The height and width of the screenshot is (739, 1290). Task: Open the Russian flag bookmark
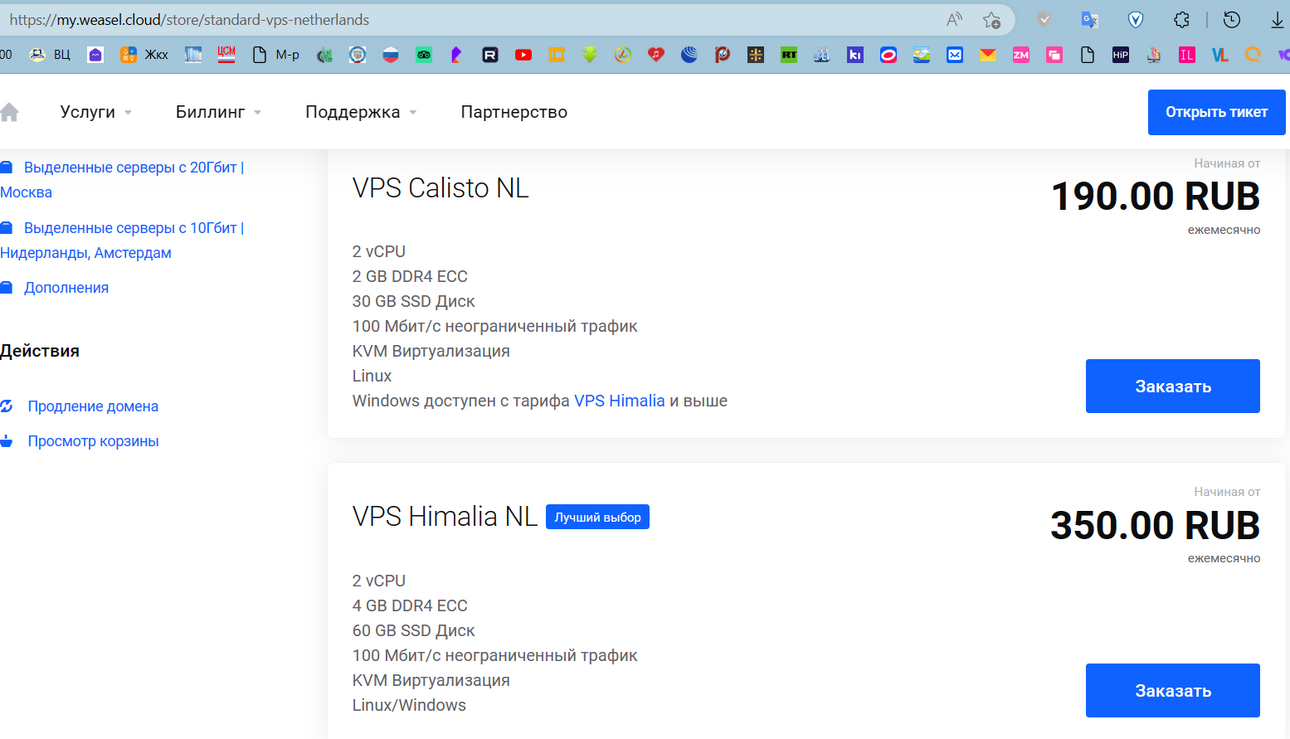pyautogui.click(x=391, y=55)
